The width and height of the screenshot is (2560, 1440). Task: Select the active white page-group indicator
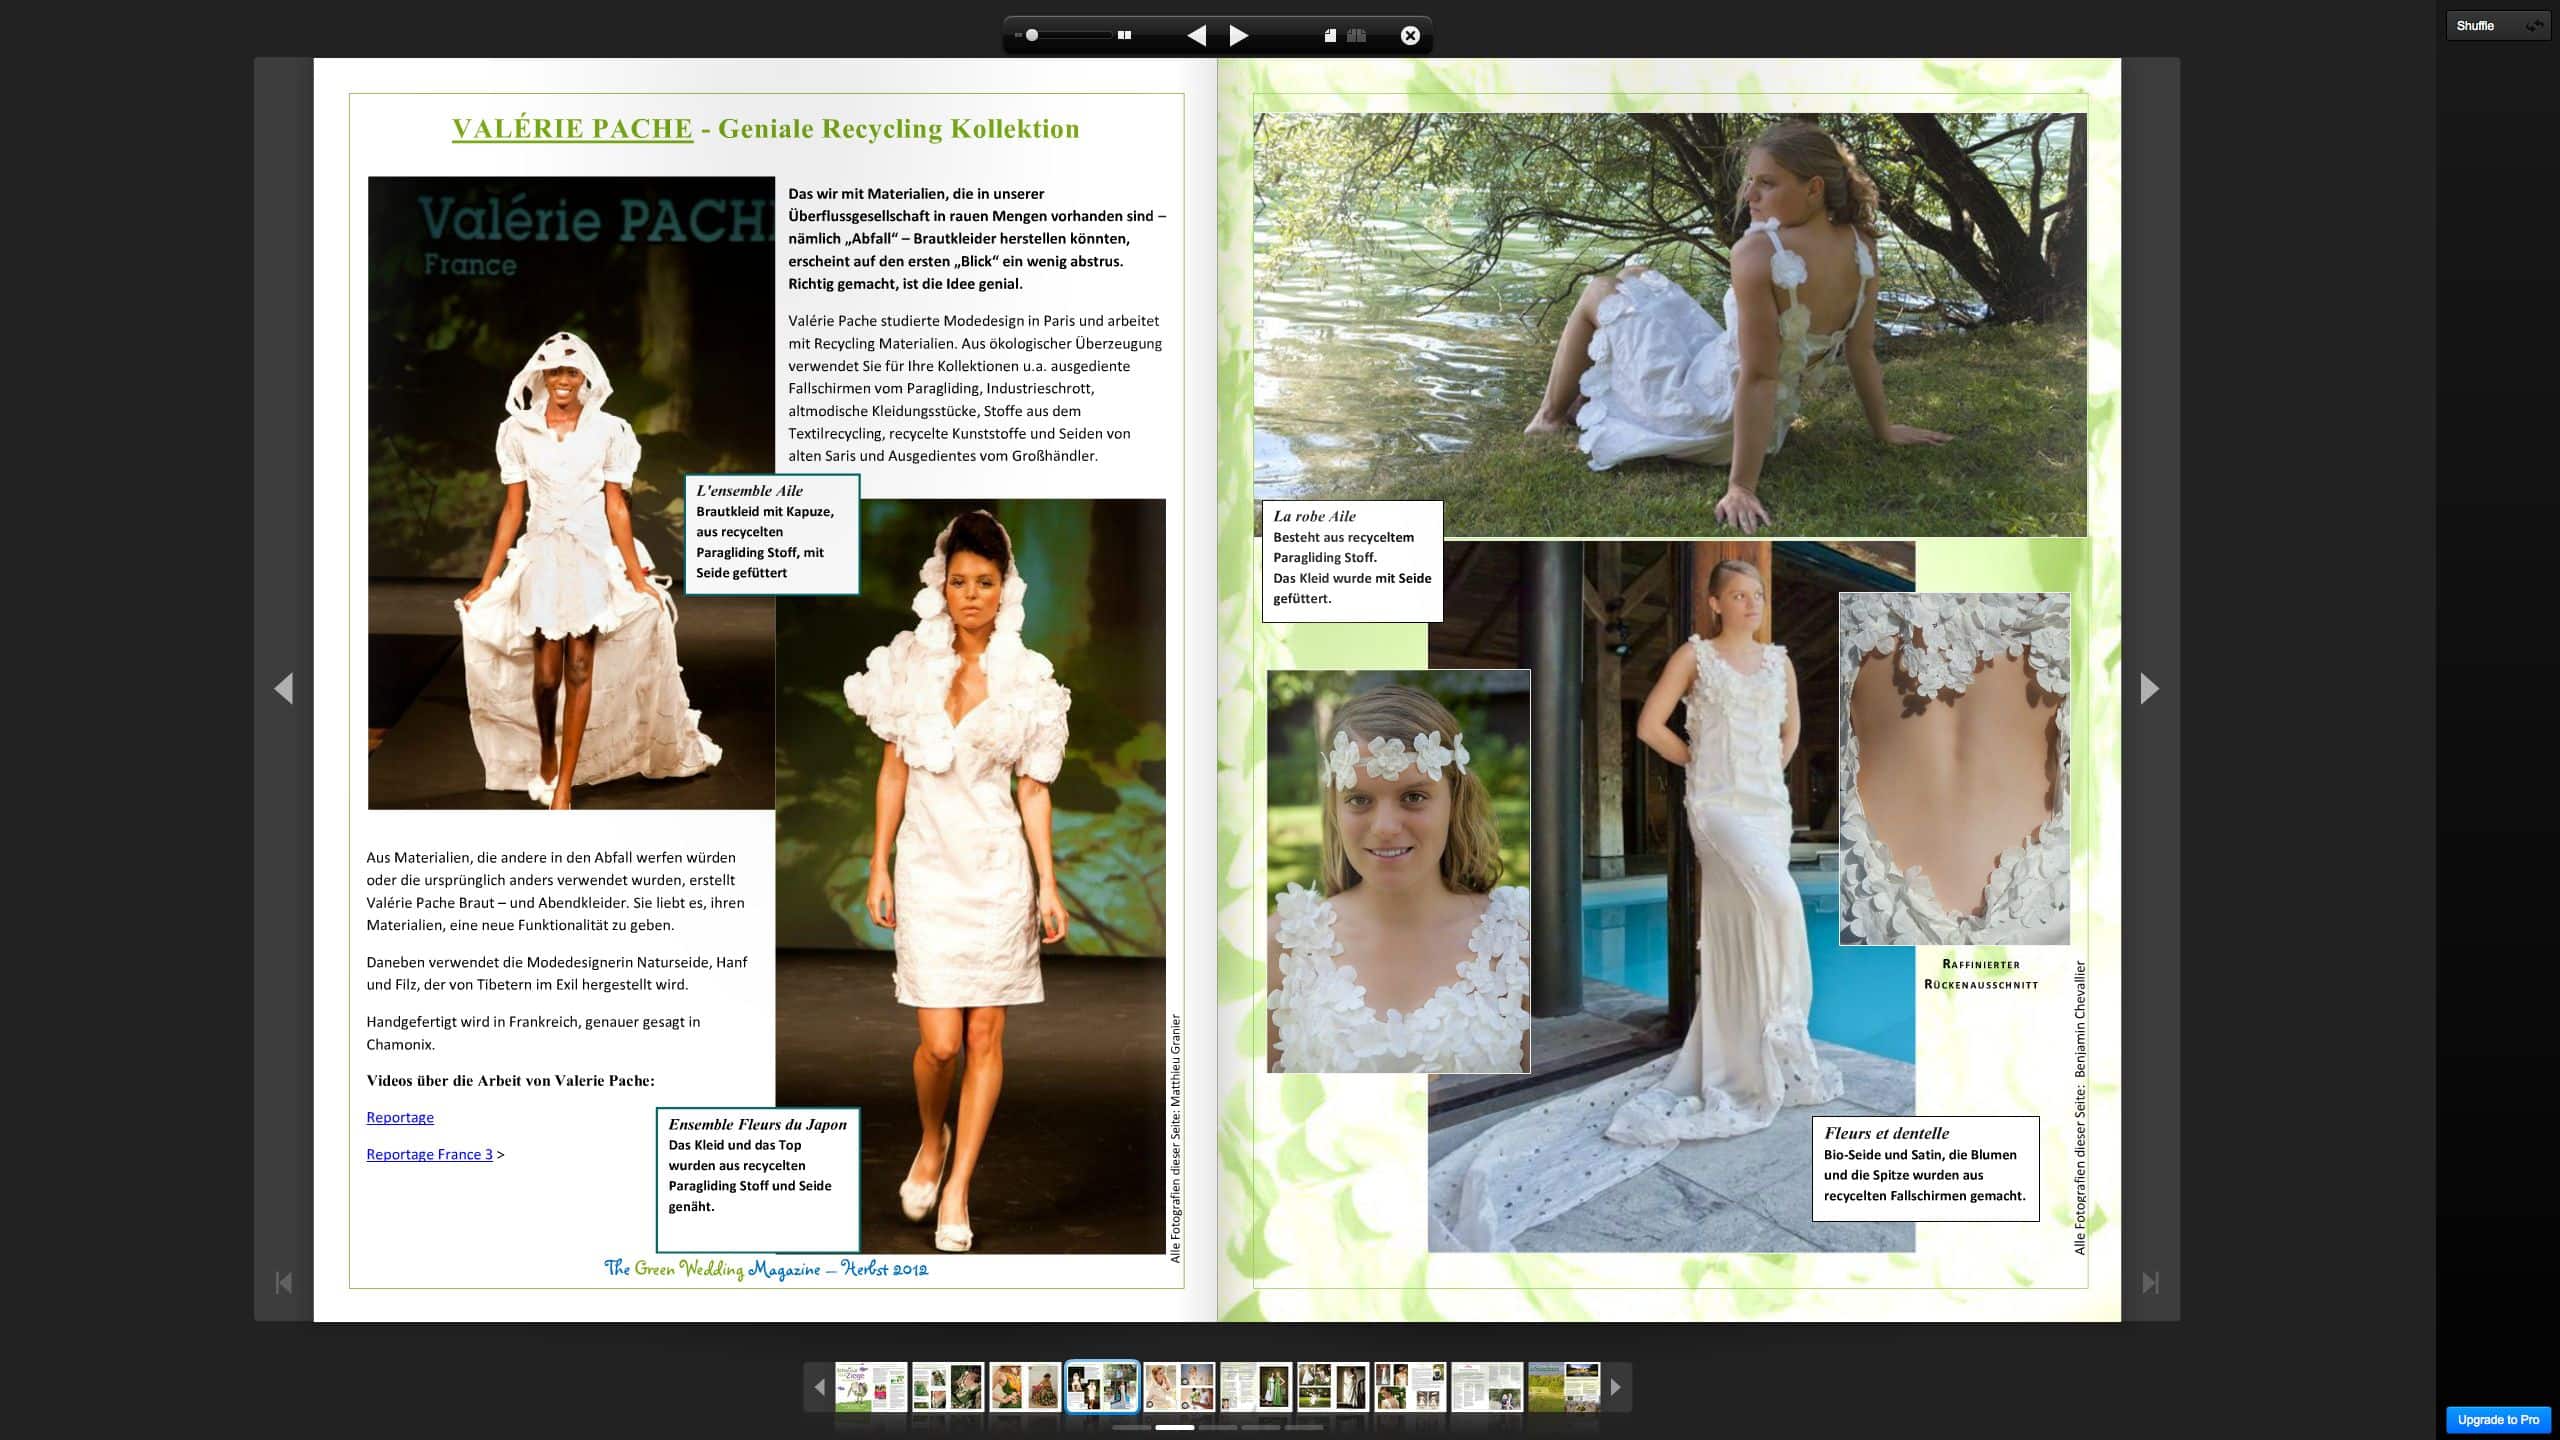click(1175, 1428)
